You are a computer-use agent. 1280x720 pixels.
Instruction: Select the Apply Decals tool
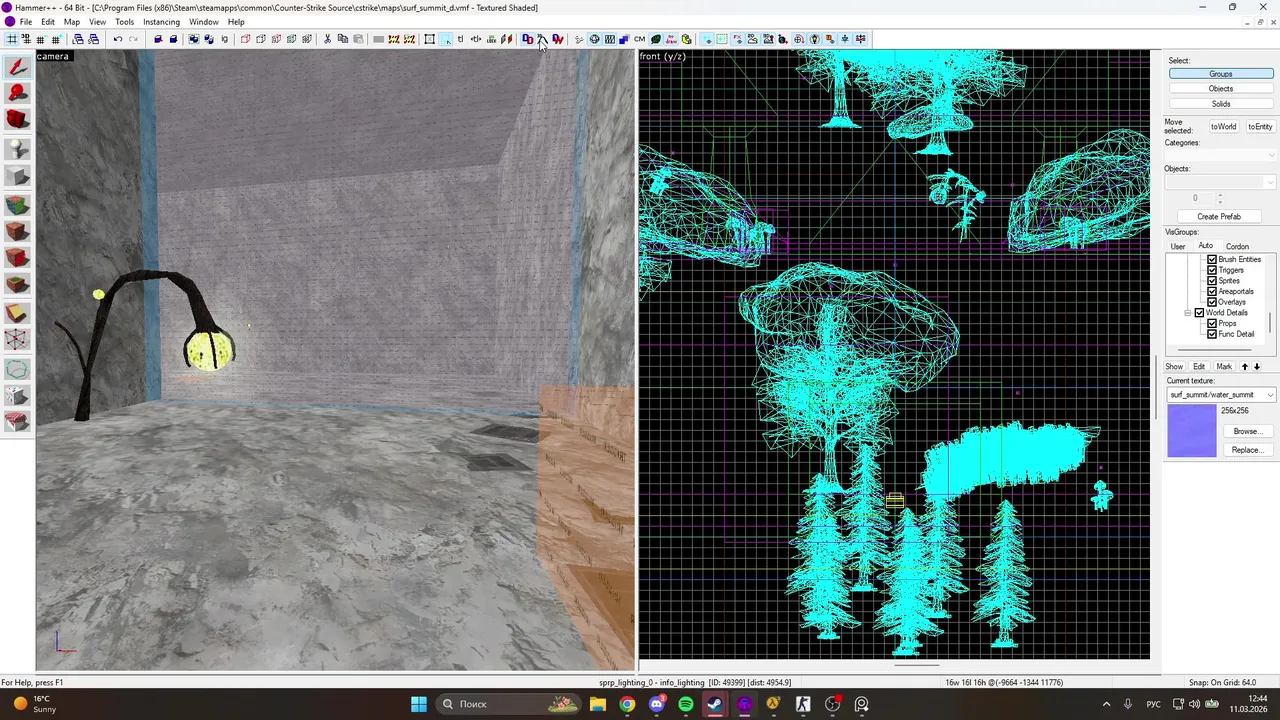(17, 258)
